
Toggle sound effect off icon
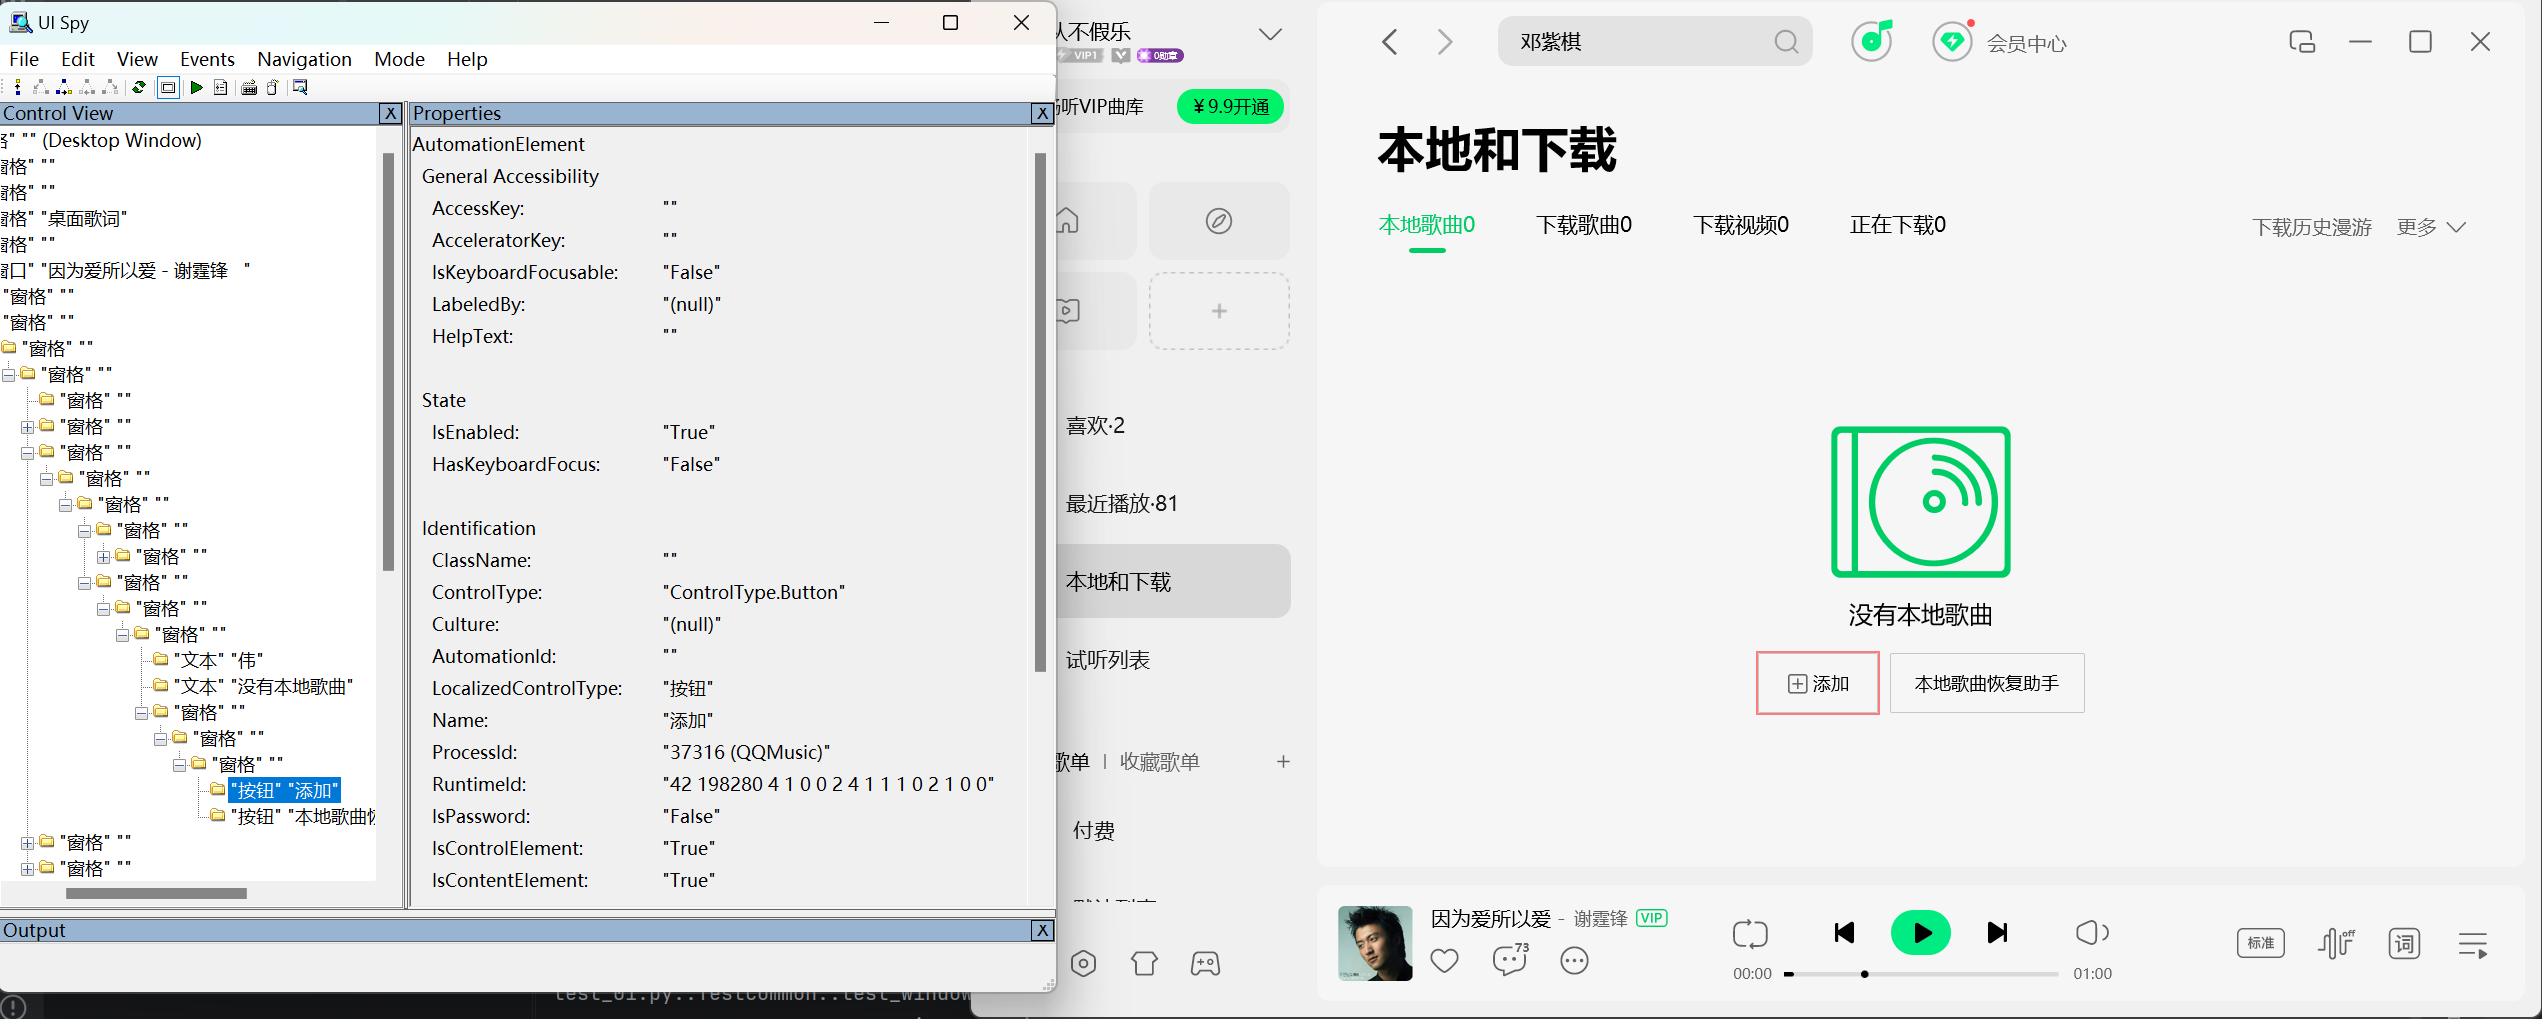(2336, 943)
